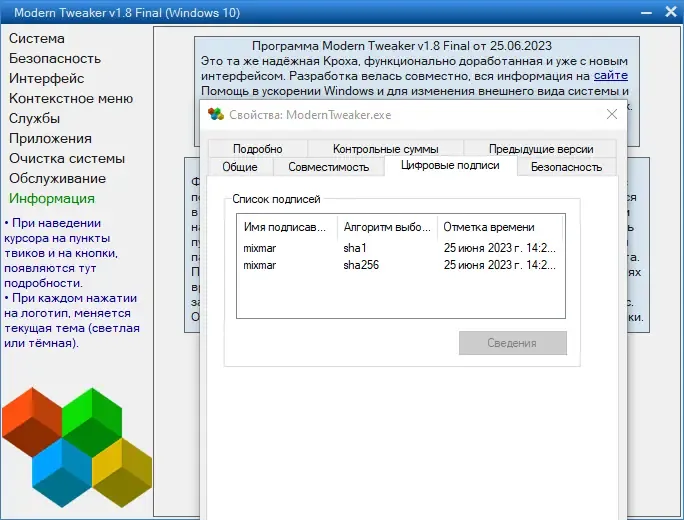Click the Имя подписавшего column header
The image size is (684, 520).
[288, 227]
